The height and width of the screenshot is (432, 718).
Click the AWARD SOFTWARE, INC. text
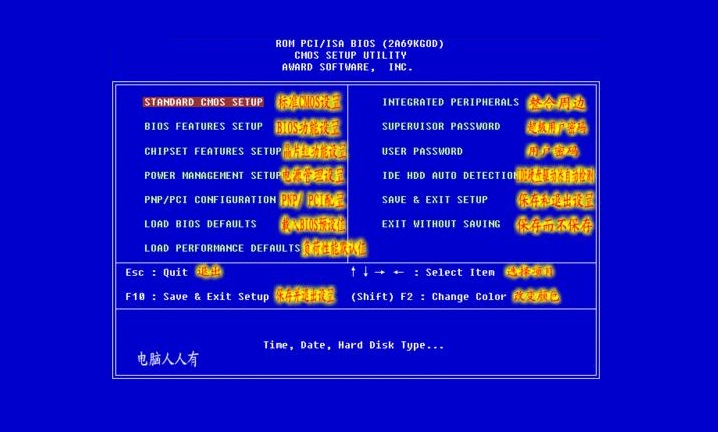347,67
